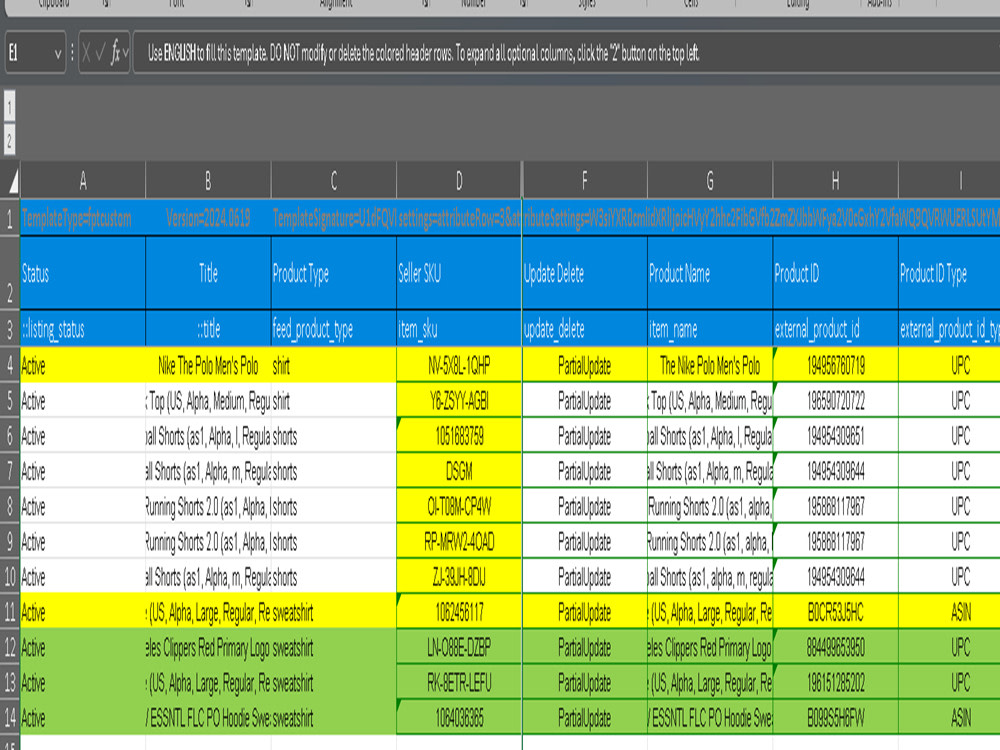
Task: Open the Name Box dropdown arrow
Action: coord(58,54)
